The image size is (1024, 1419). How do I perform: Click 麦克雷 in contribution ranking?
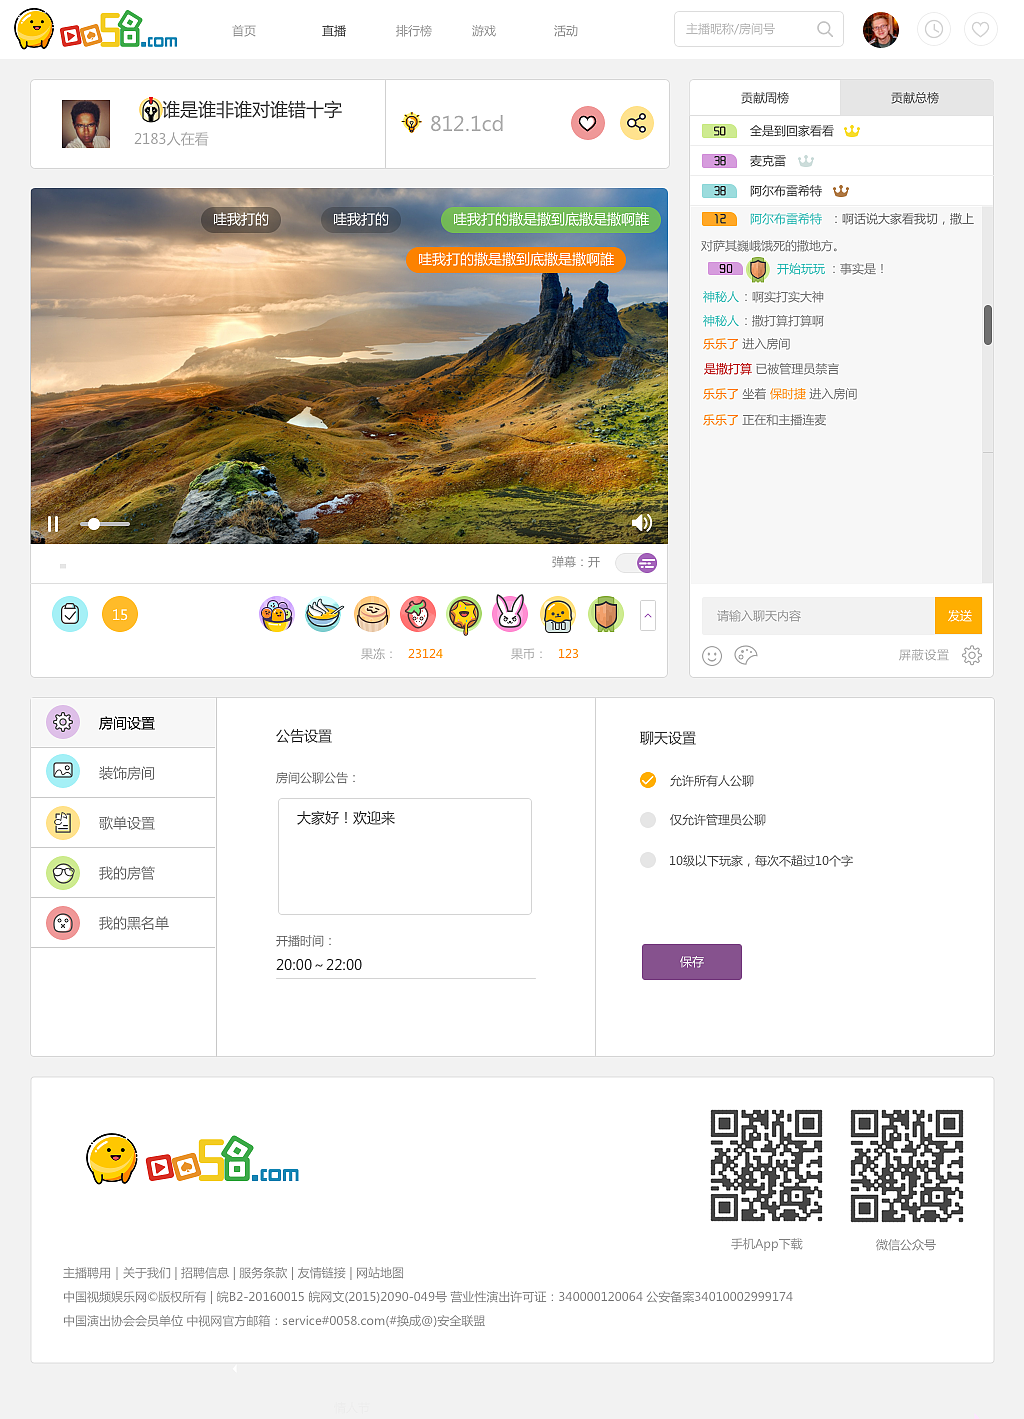(x=768, y=161)
